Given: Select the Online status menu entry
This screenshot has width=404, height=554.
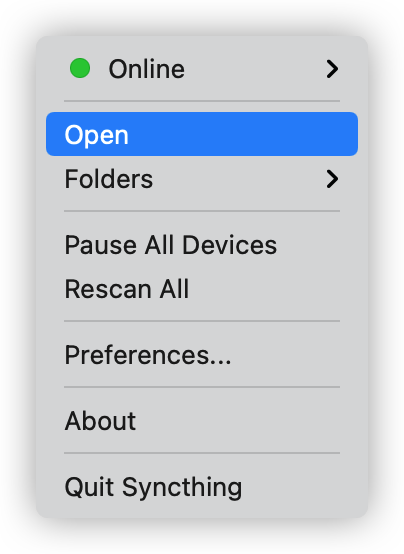Looking at the screenshot, I should [202, 69].
